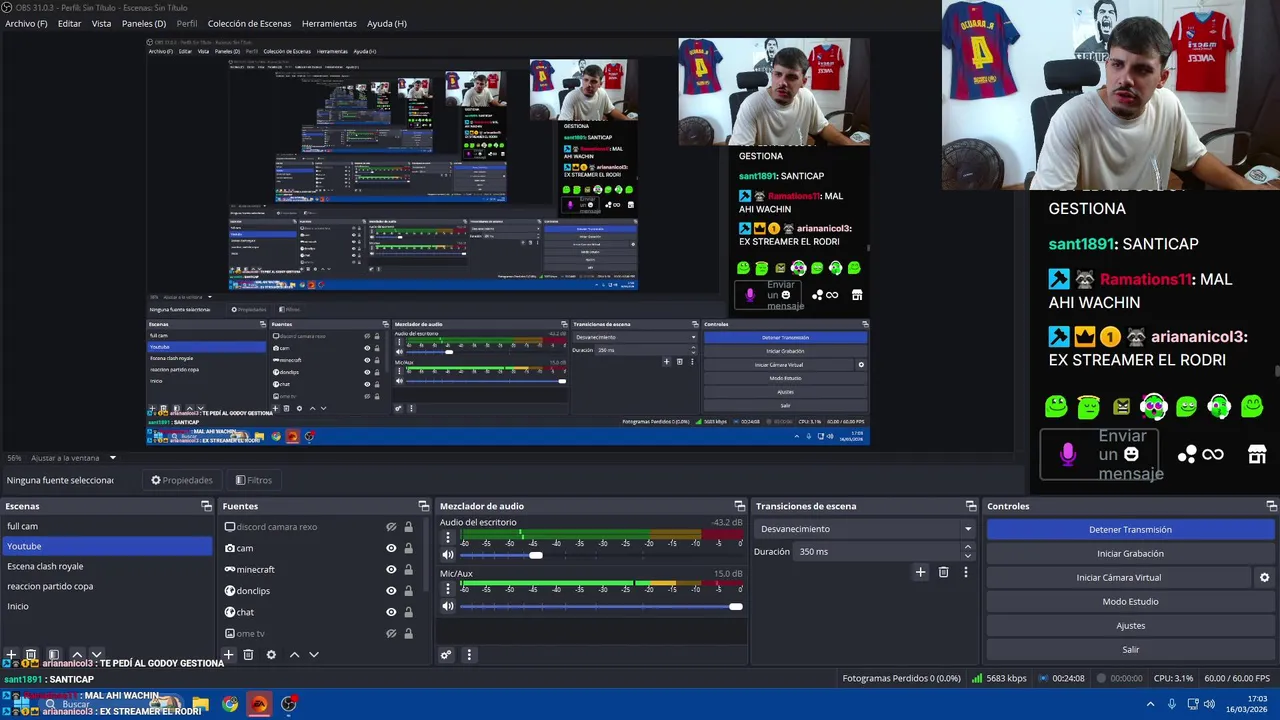Open File Explorer from the taskbar
The image size is (1280, 720).
coord(200,704)
